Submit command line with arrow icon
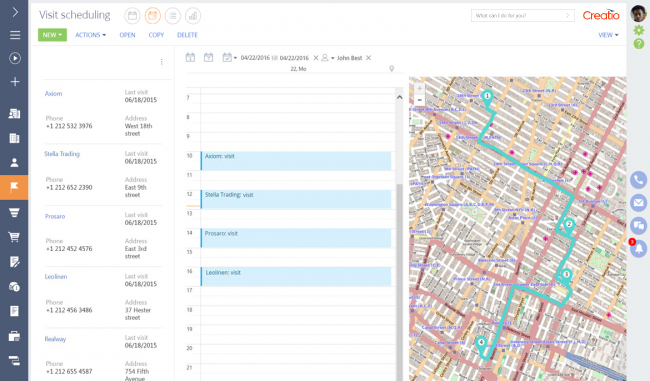This screenshot has width=650, height=381. pos(568,15)
